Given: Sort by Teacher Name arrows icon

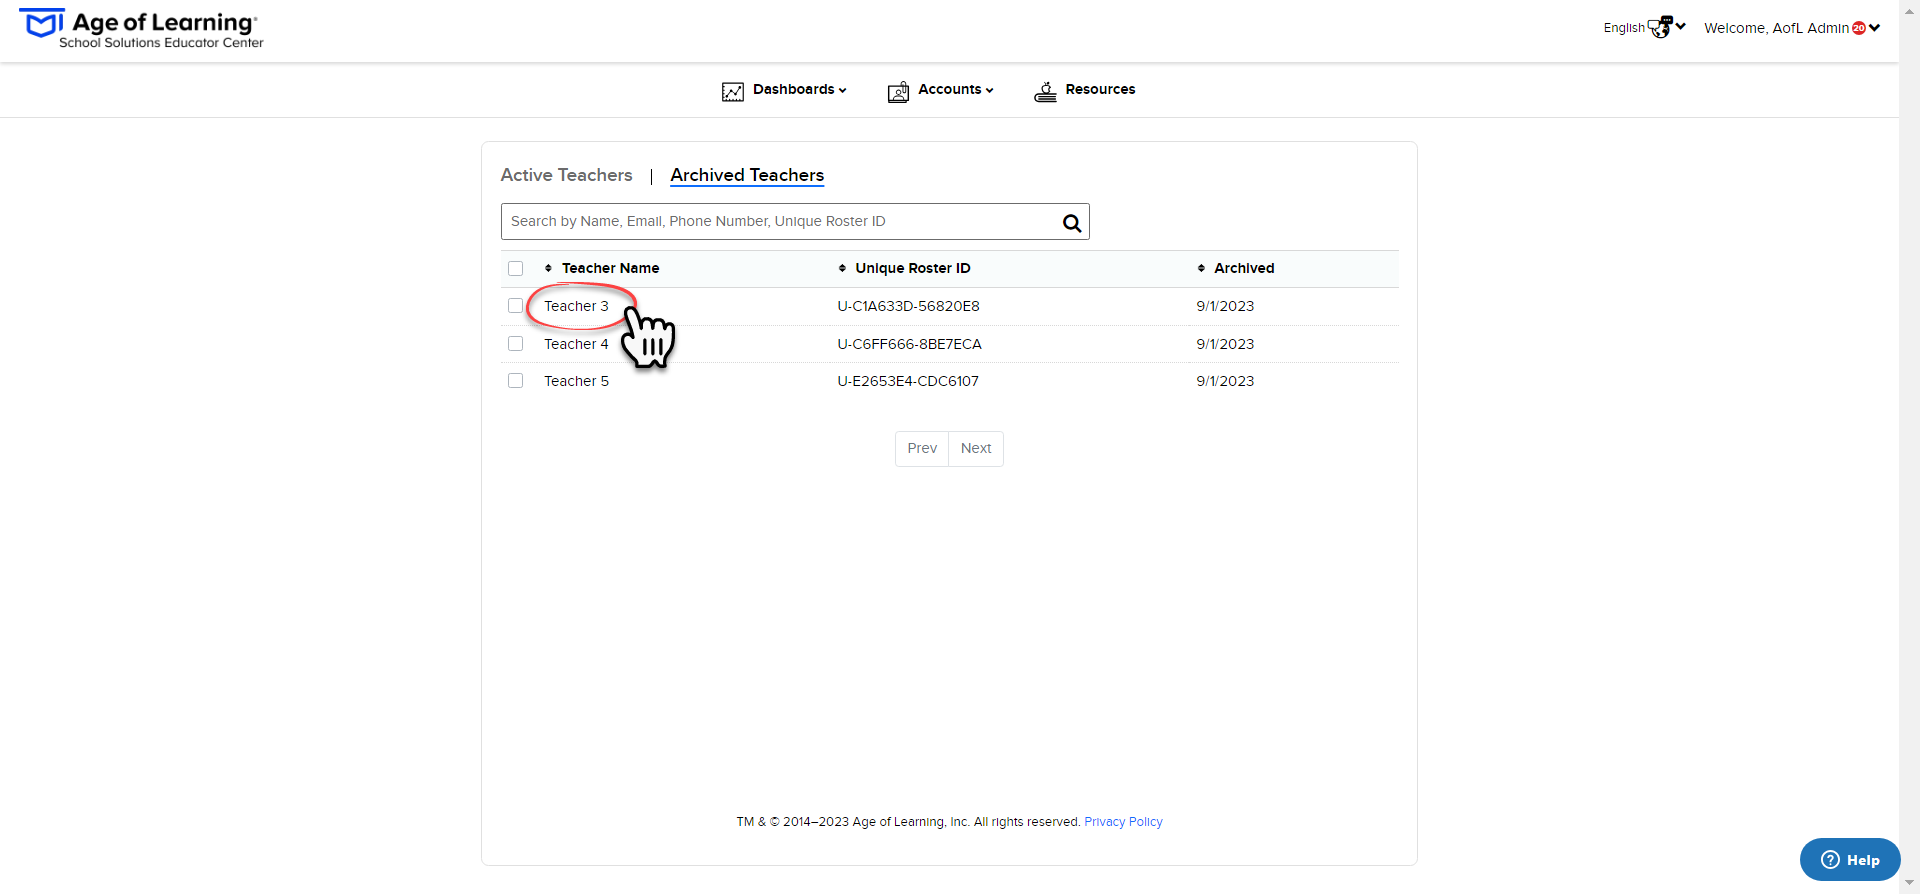Looking at the screenshot, I should (548, 268).
